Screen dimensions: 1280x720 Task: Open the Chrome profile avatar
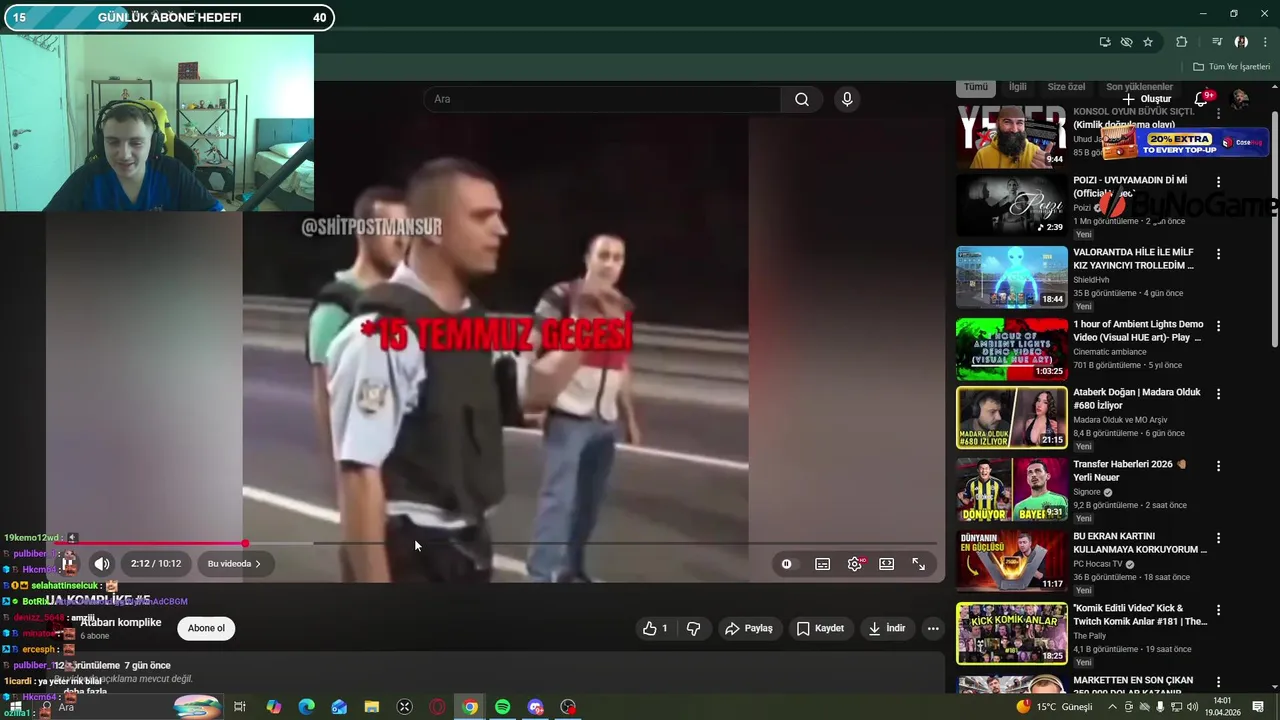click(x=1241, y=42)
